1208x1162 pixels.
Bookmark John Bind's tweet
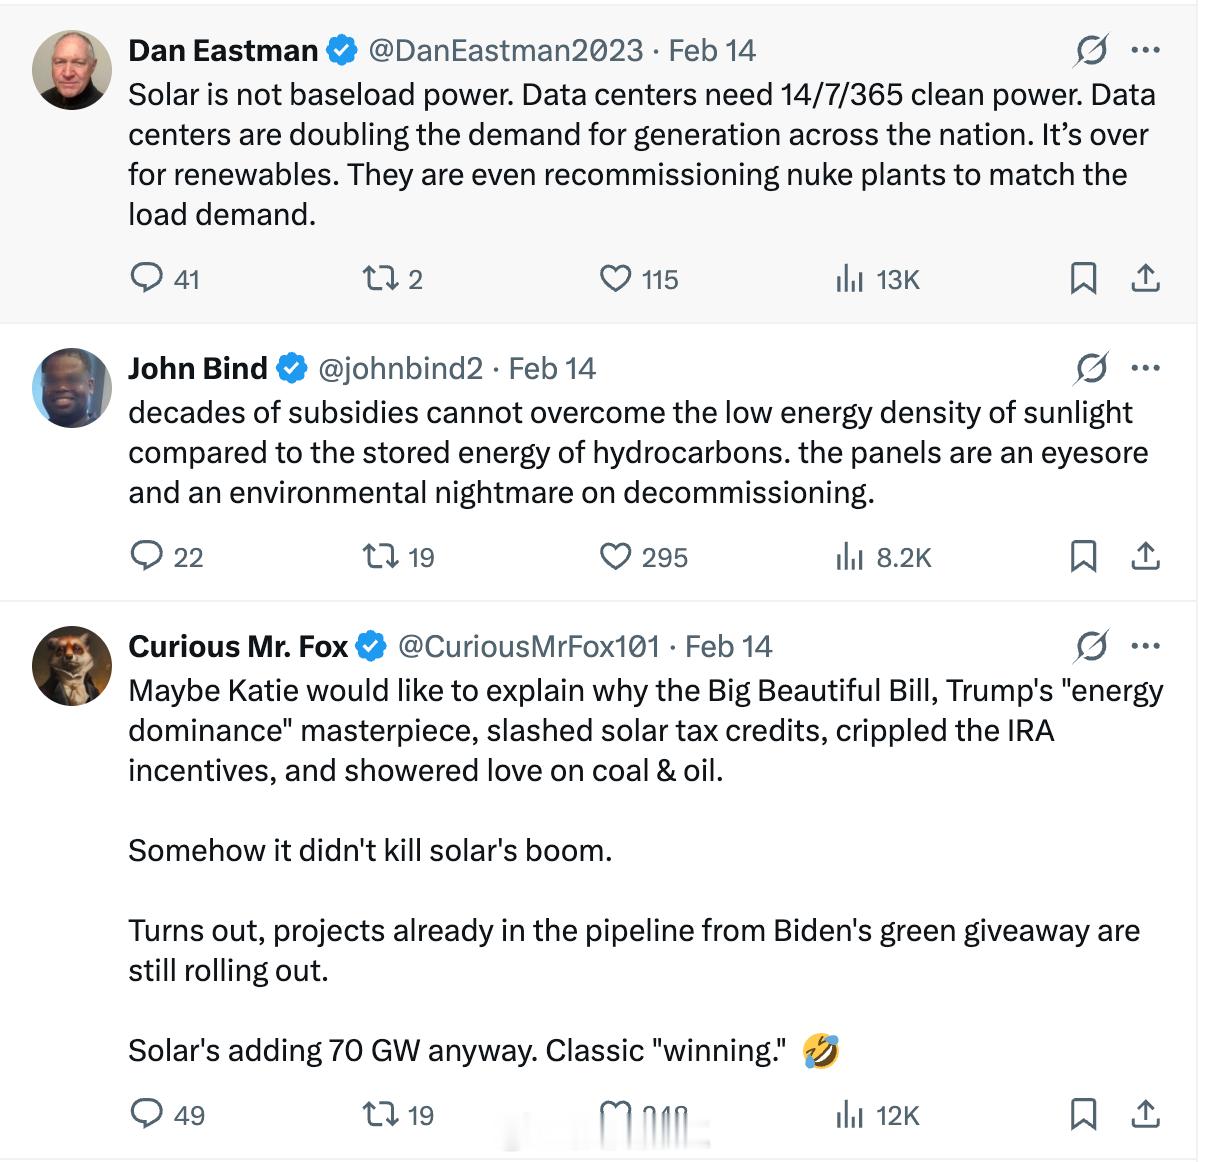1083,555
